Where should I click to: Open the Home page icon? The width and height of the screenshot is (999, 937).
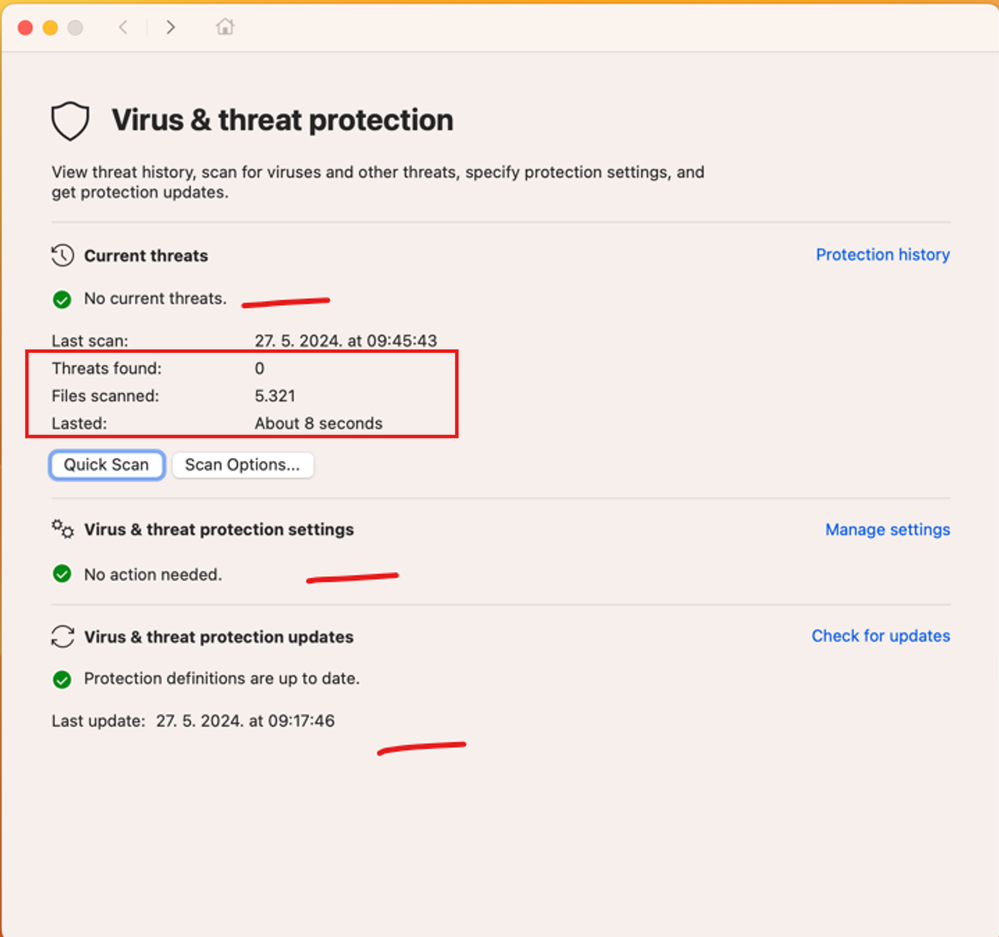click(x=225, y=28)
